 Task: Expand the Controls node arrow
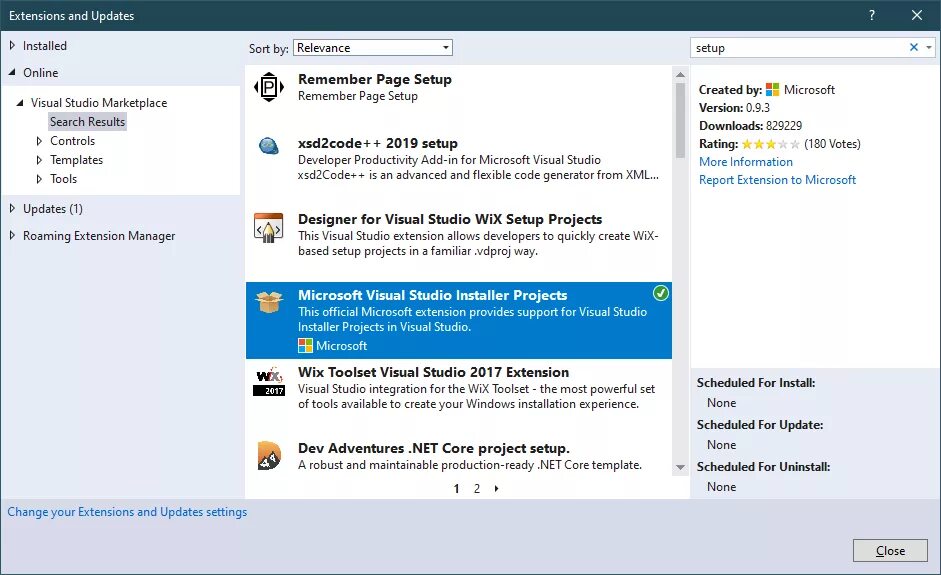39,141
